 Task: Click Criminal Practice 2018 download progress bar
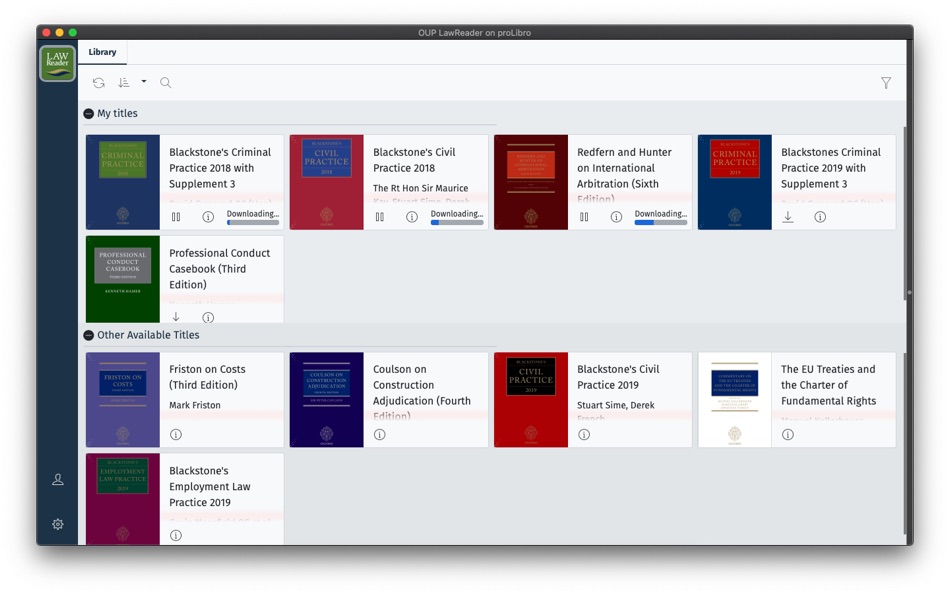coord(253,222)
